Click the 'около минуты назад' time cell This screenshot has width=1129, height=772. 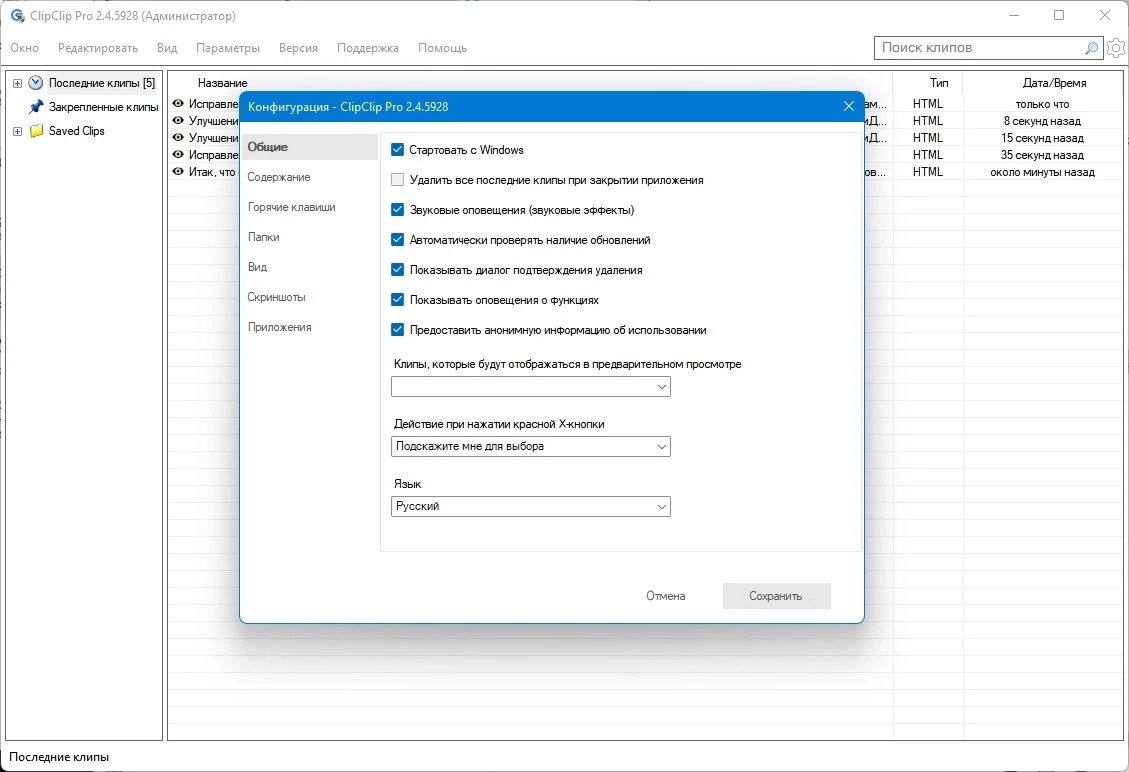pos(1042,172)
